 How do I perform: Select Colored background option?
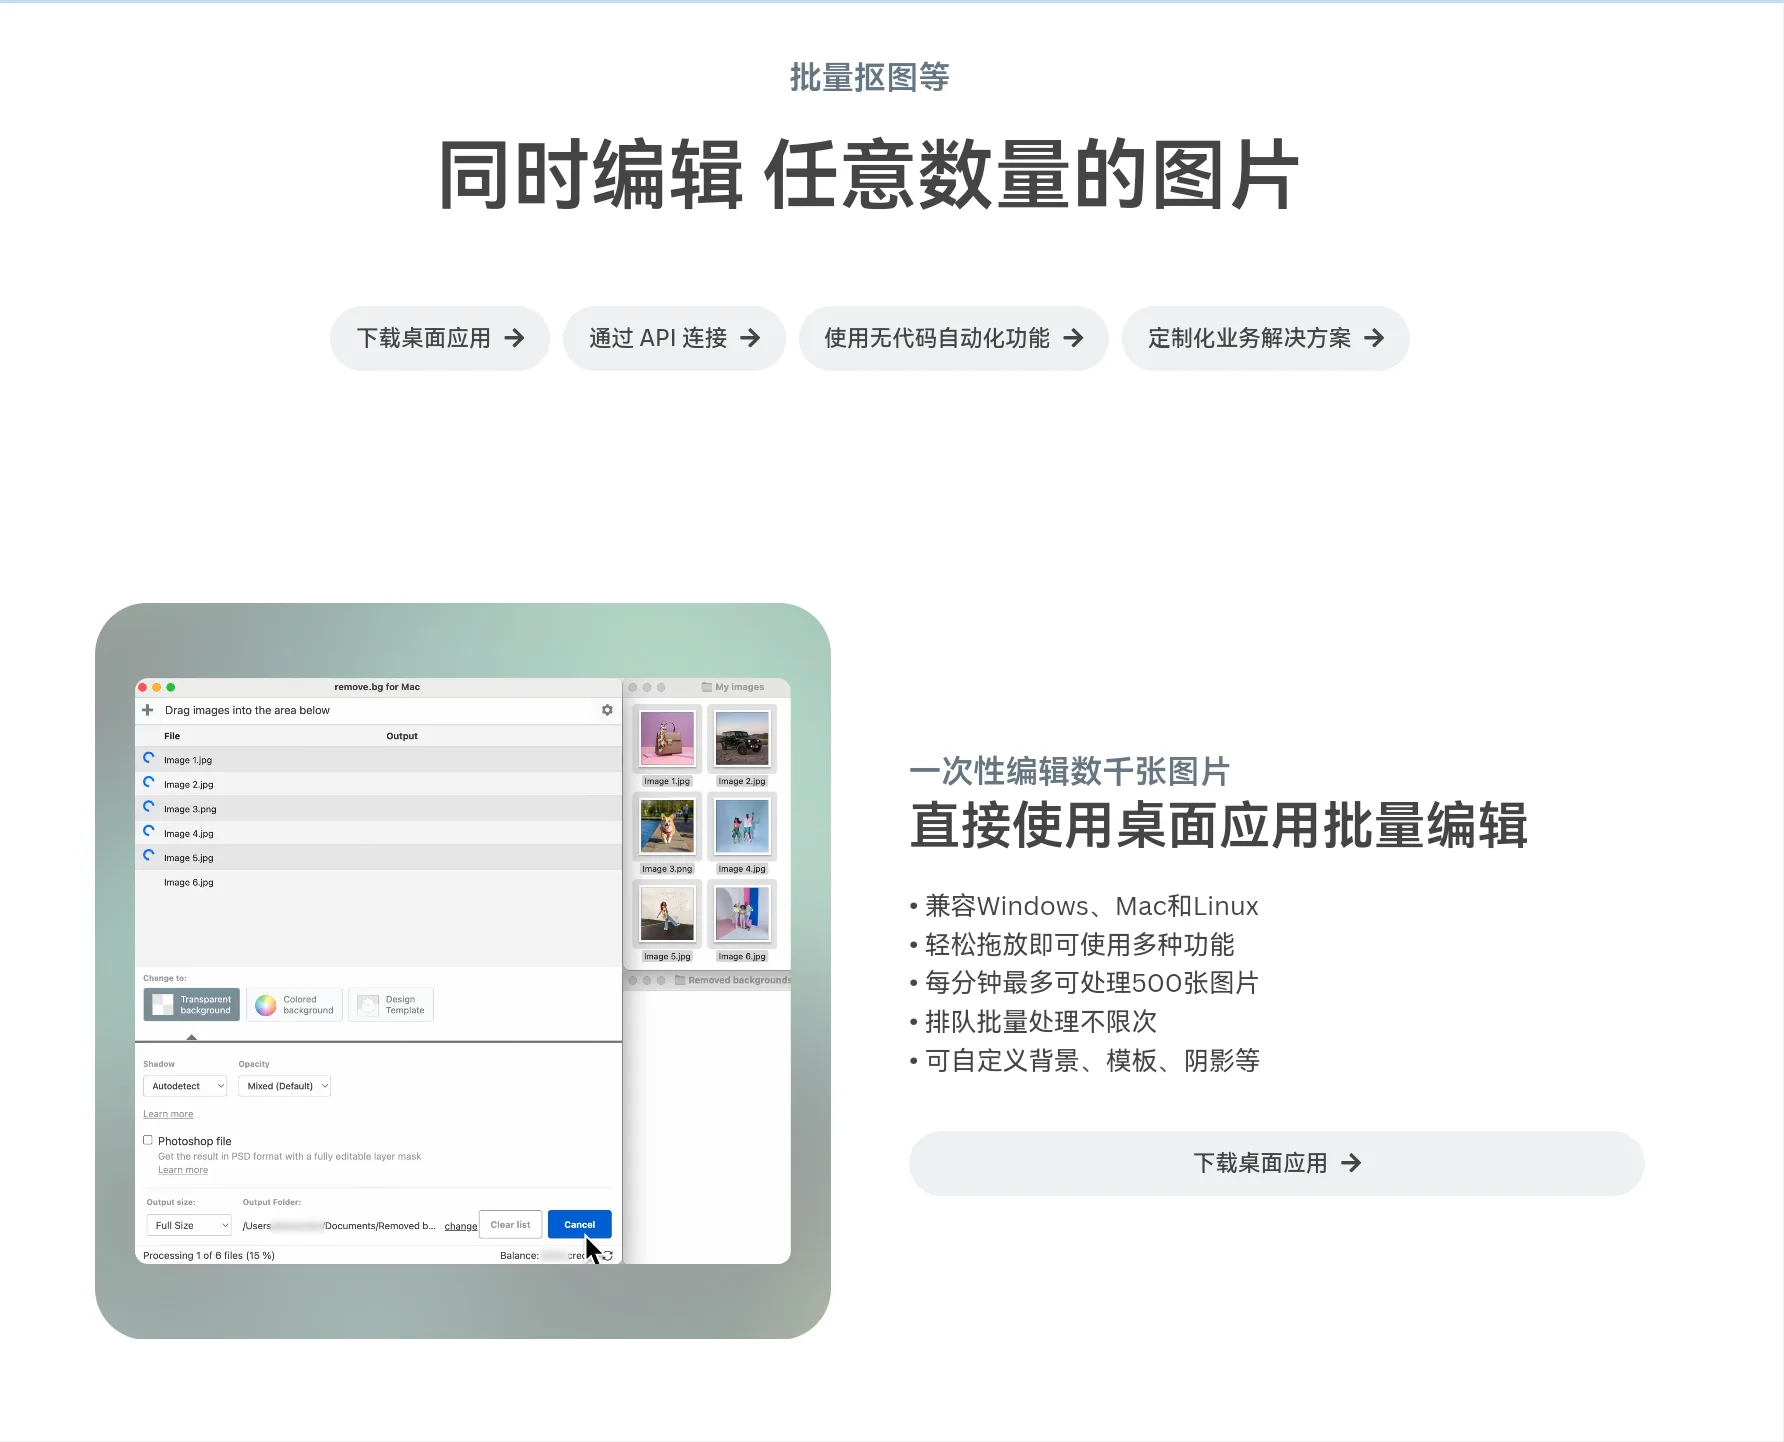pyautogui.click(x=294, y=1005)
